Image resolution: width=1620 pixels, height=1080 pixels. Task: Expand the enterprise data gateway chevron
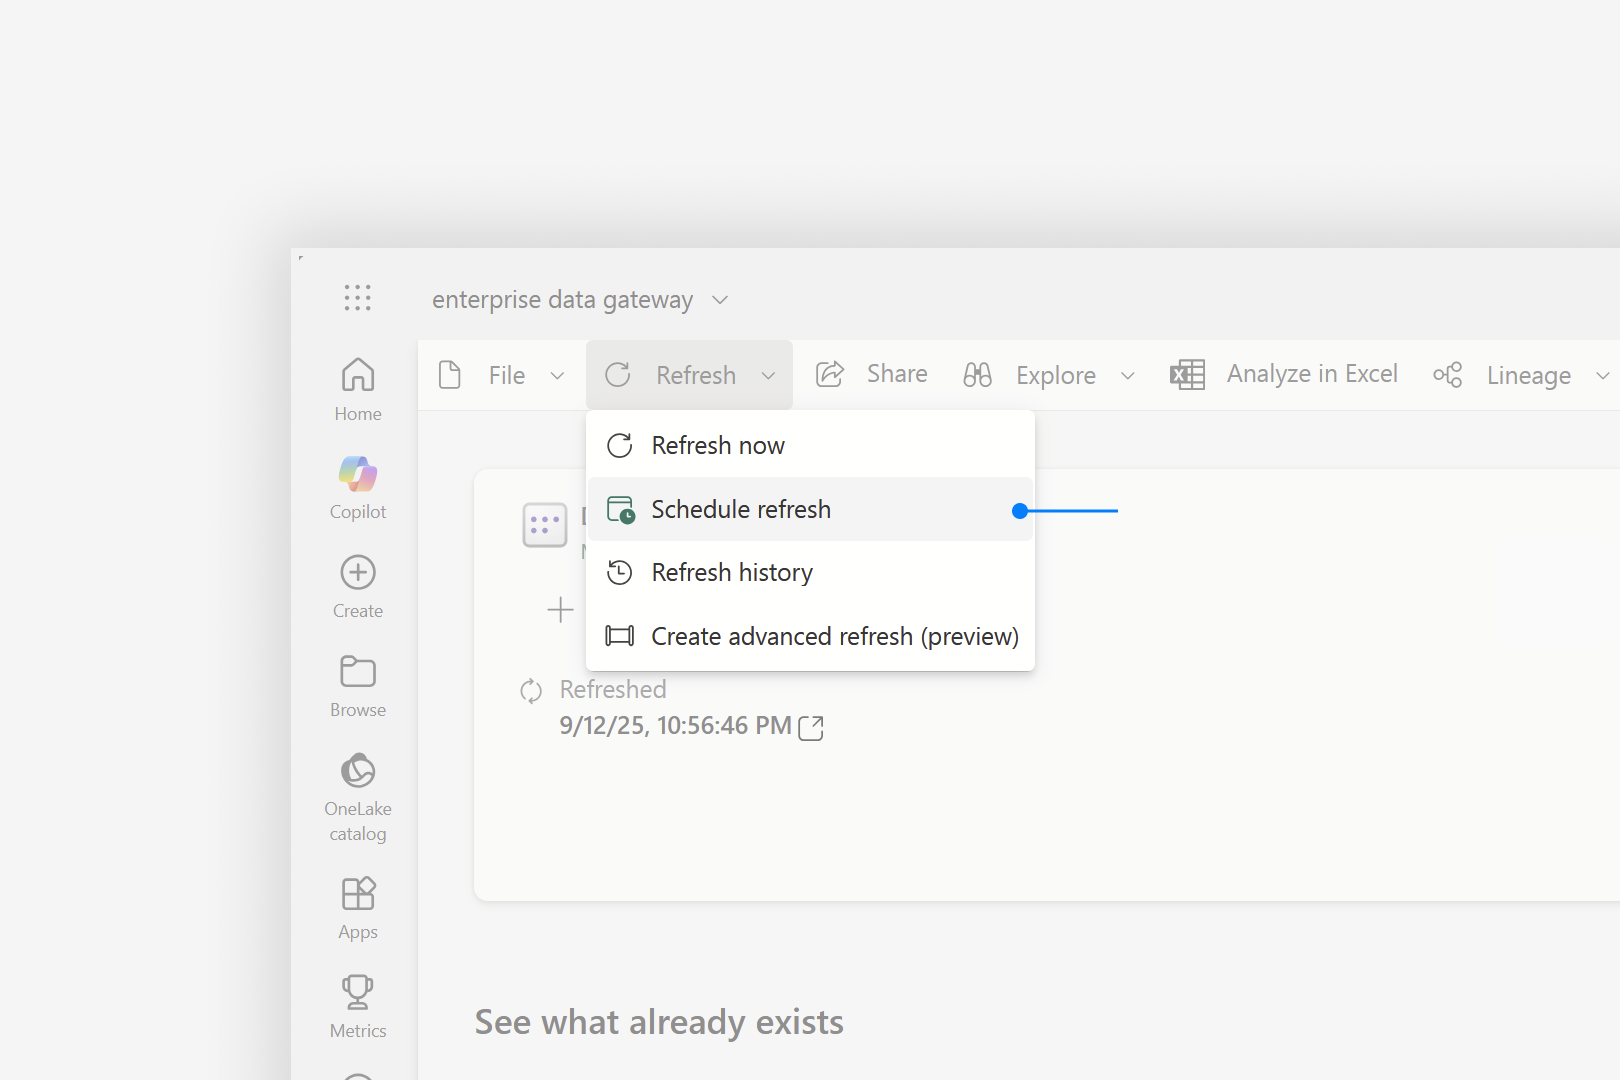coord(720,300)
